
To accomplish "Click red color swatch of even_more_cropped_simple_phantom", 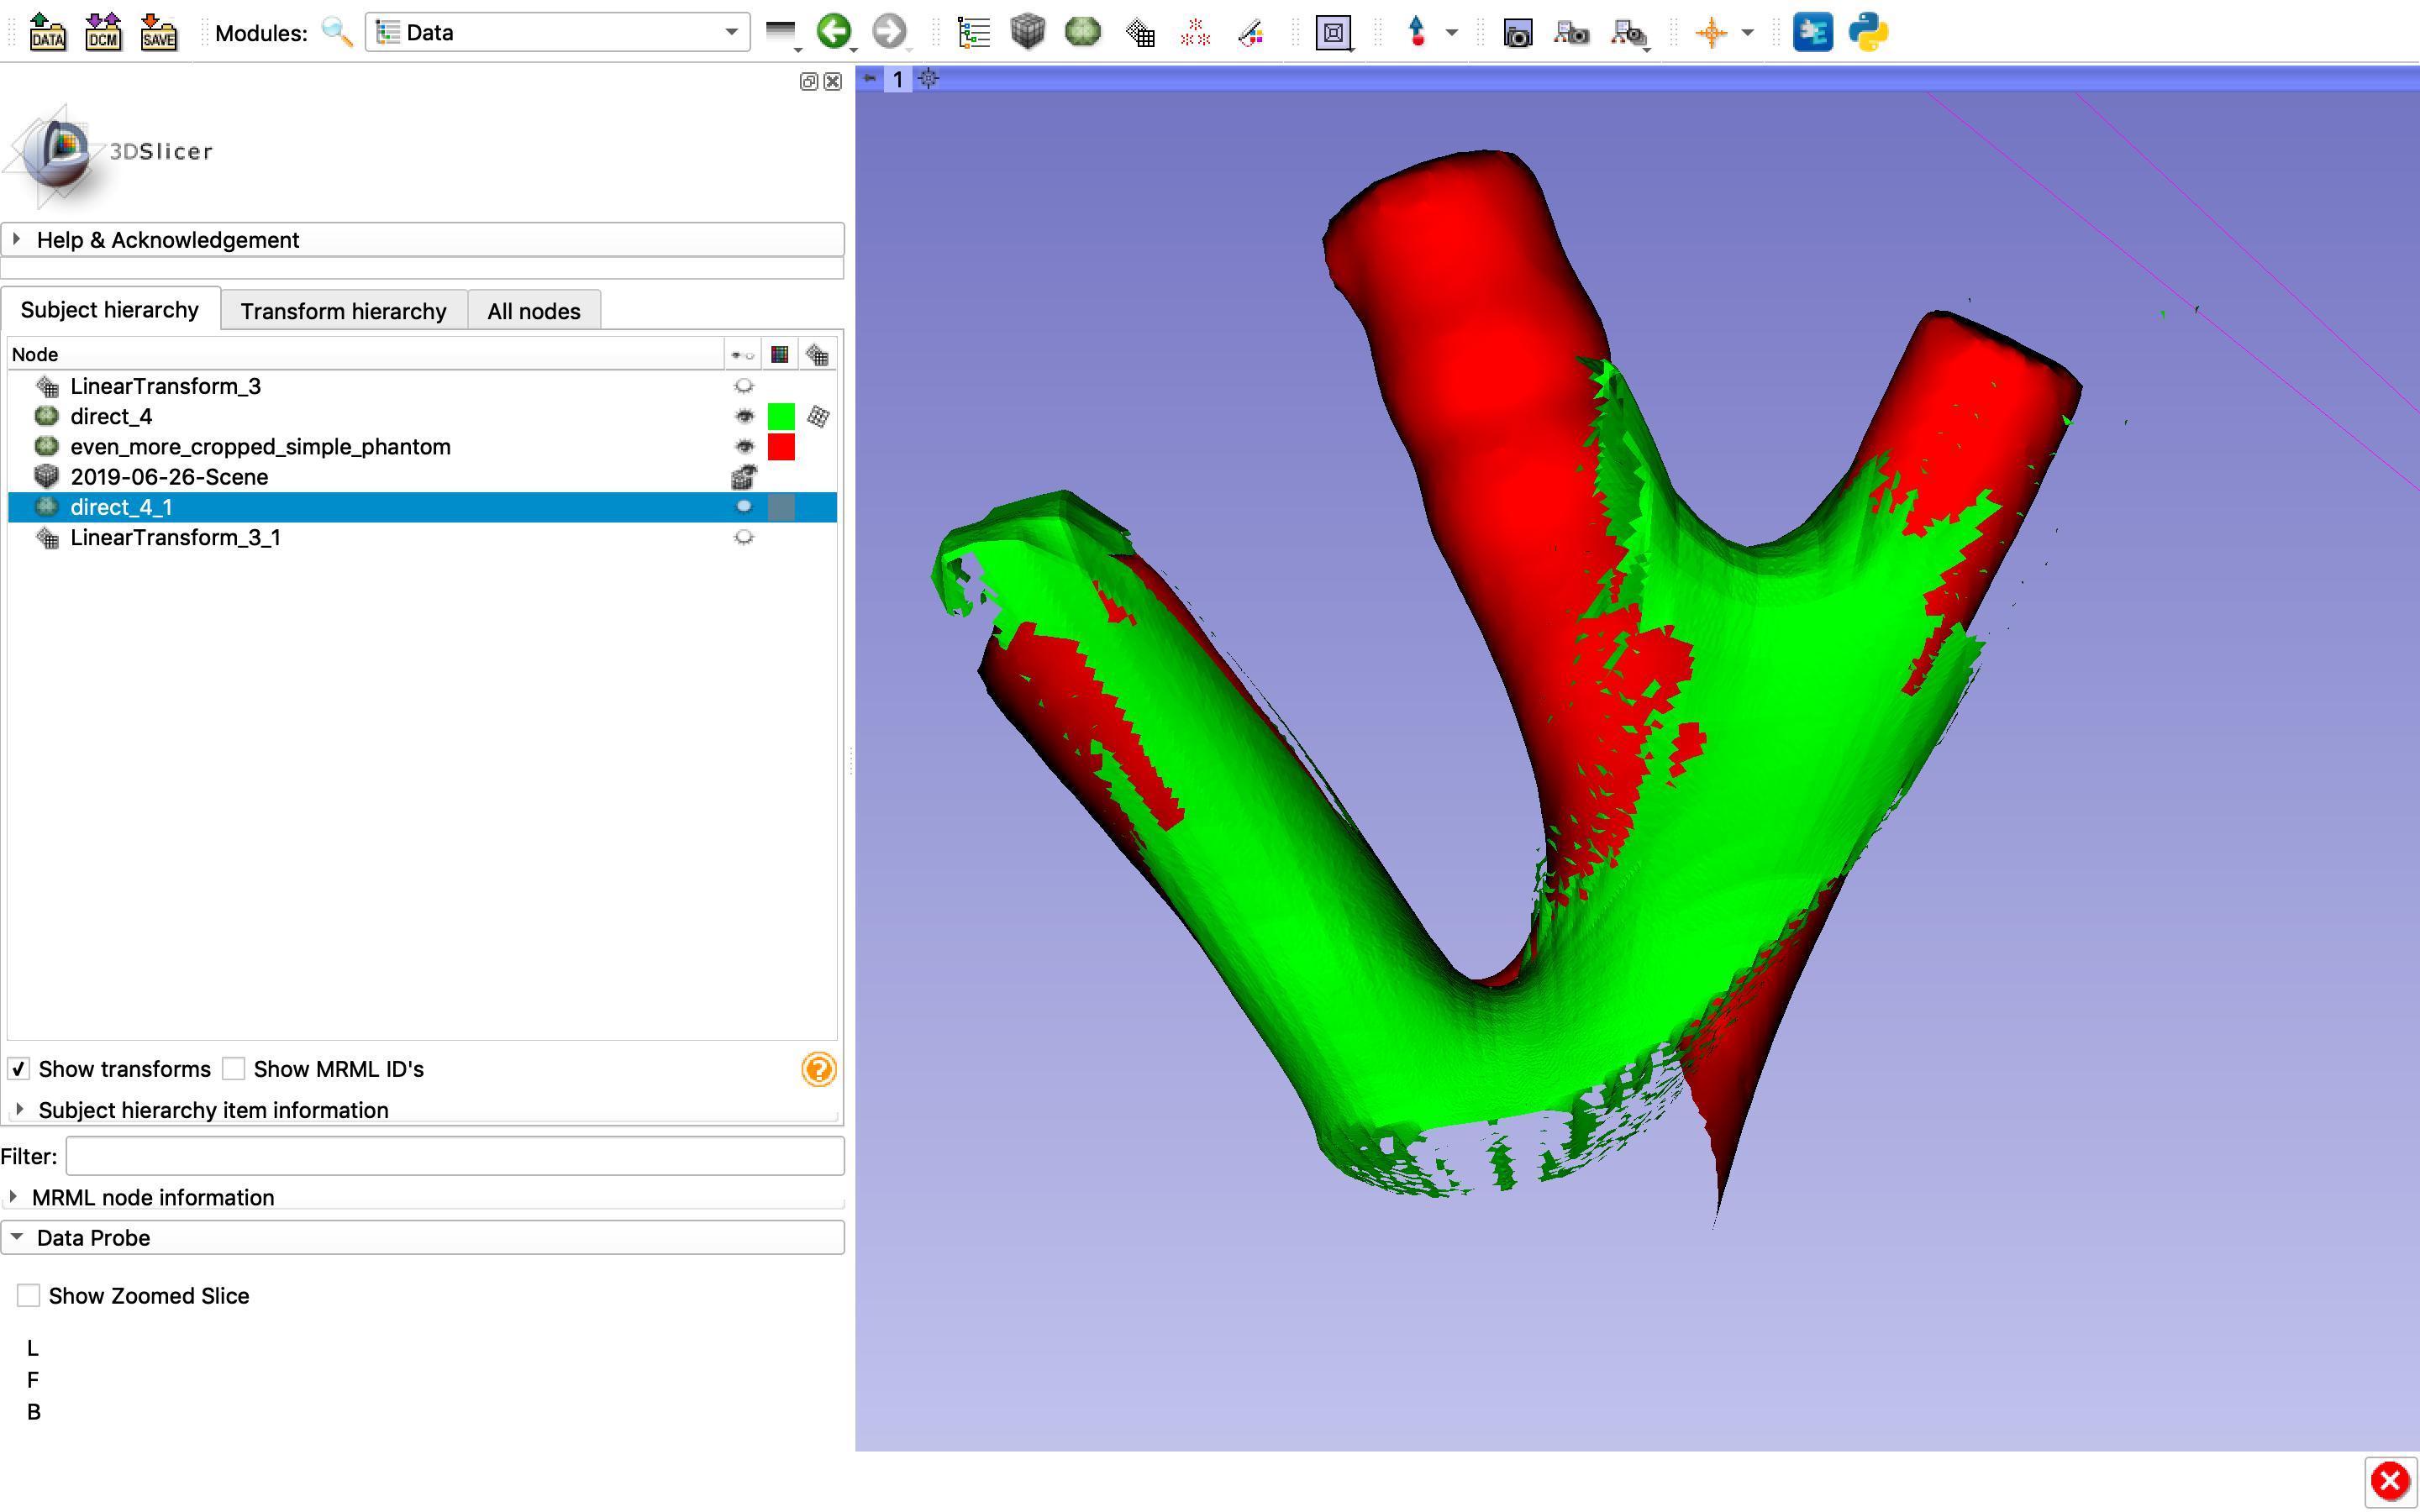I will (780, 447).
